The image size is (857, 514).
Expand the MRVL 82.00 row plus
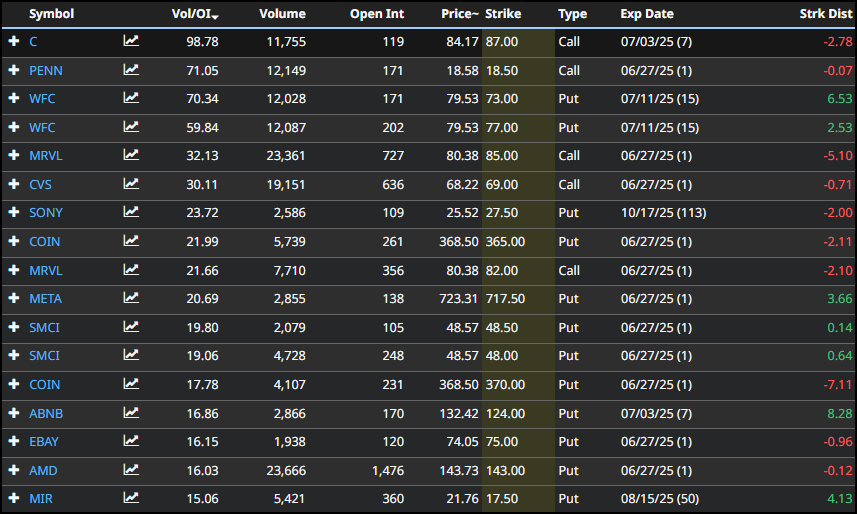click(x=14, y=270)
